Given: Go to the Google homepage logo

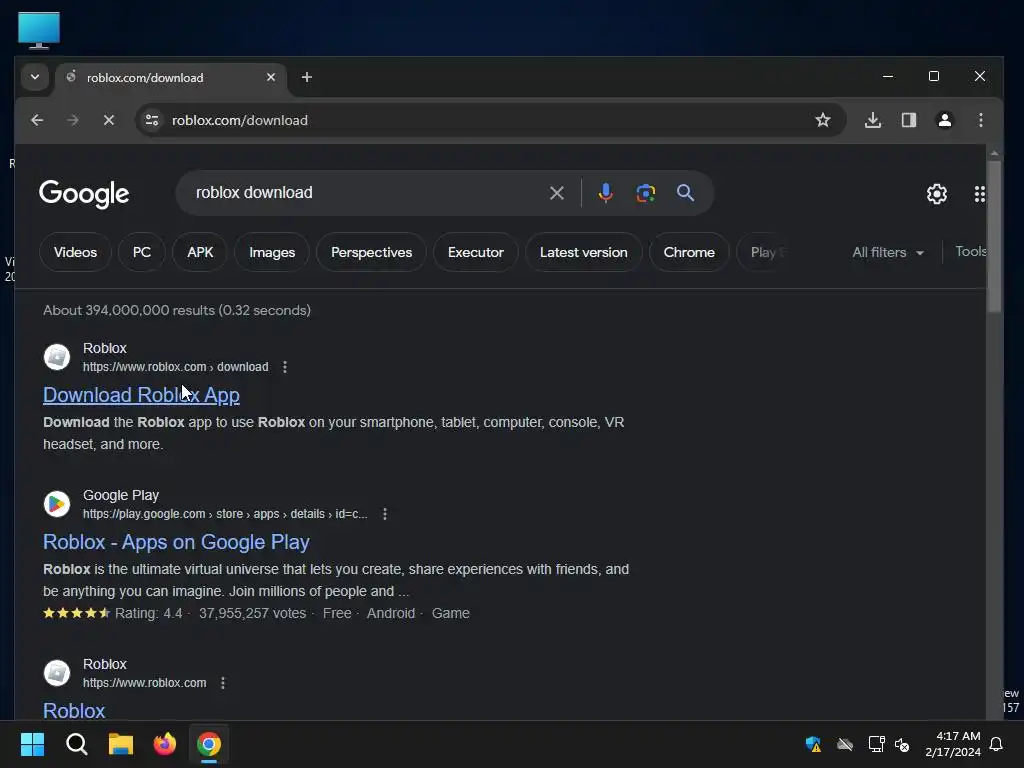Looking at the screenshot, I should (x=84, y=194).
